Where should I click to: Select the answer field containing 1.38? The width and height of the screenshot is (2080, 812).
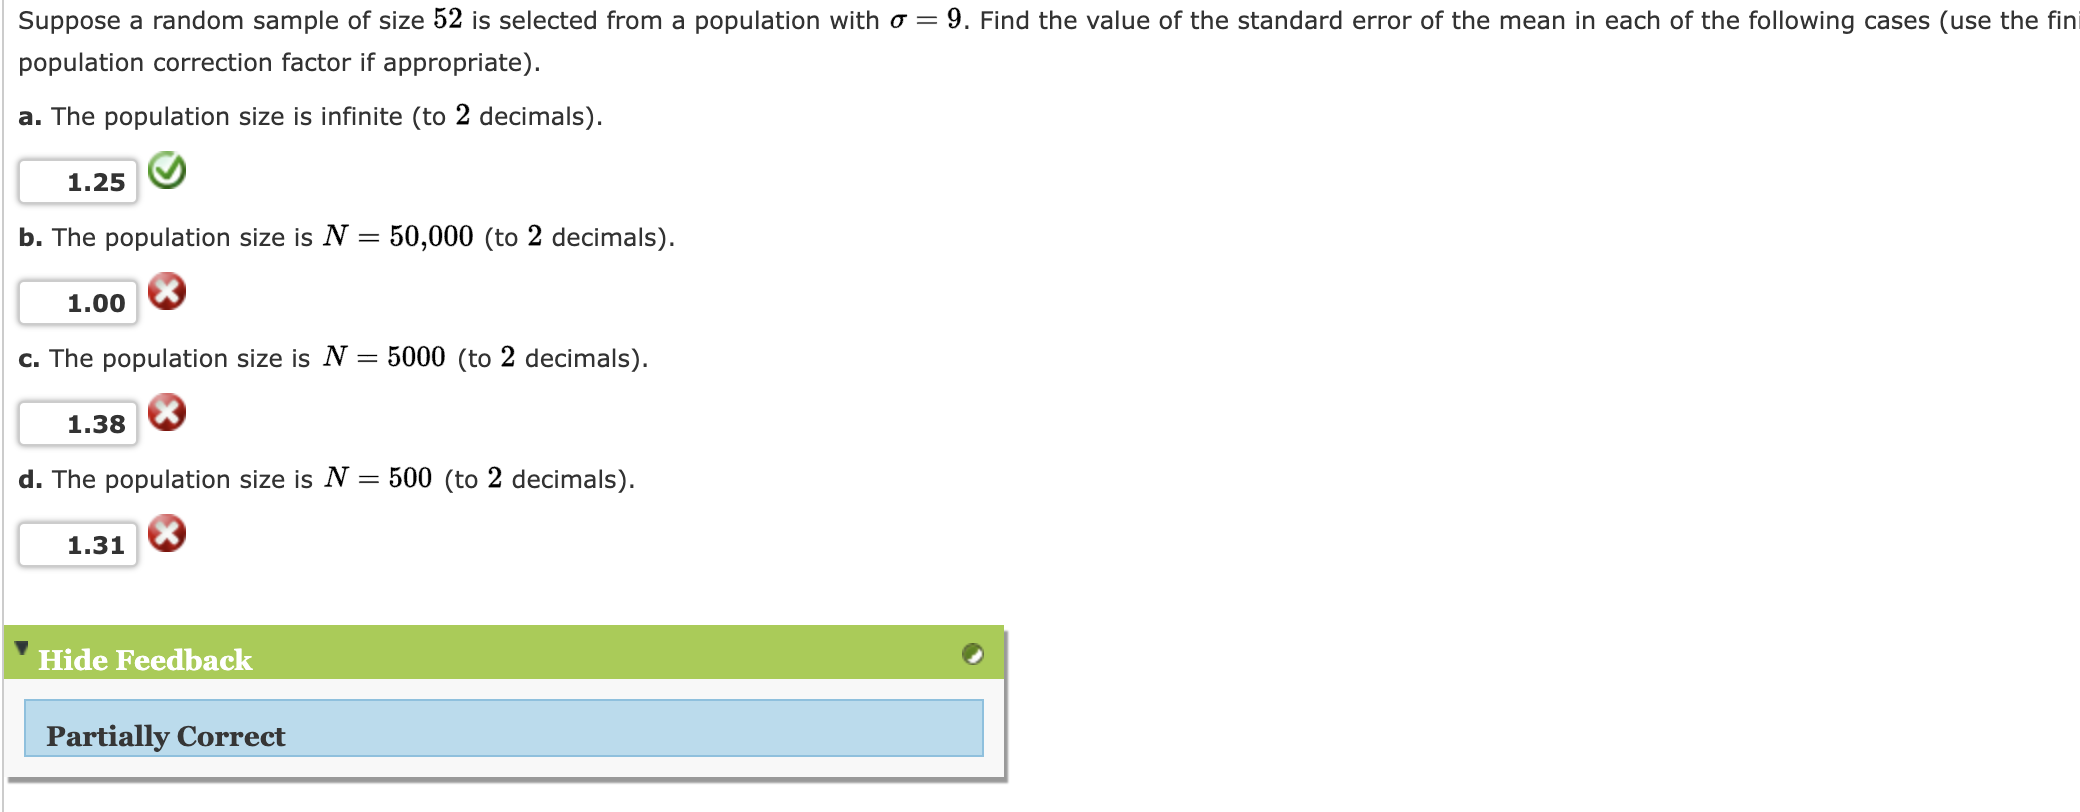(76, 422)
